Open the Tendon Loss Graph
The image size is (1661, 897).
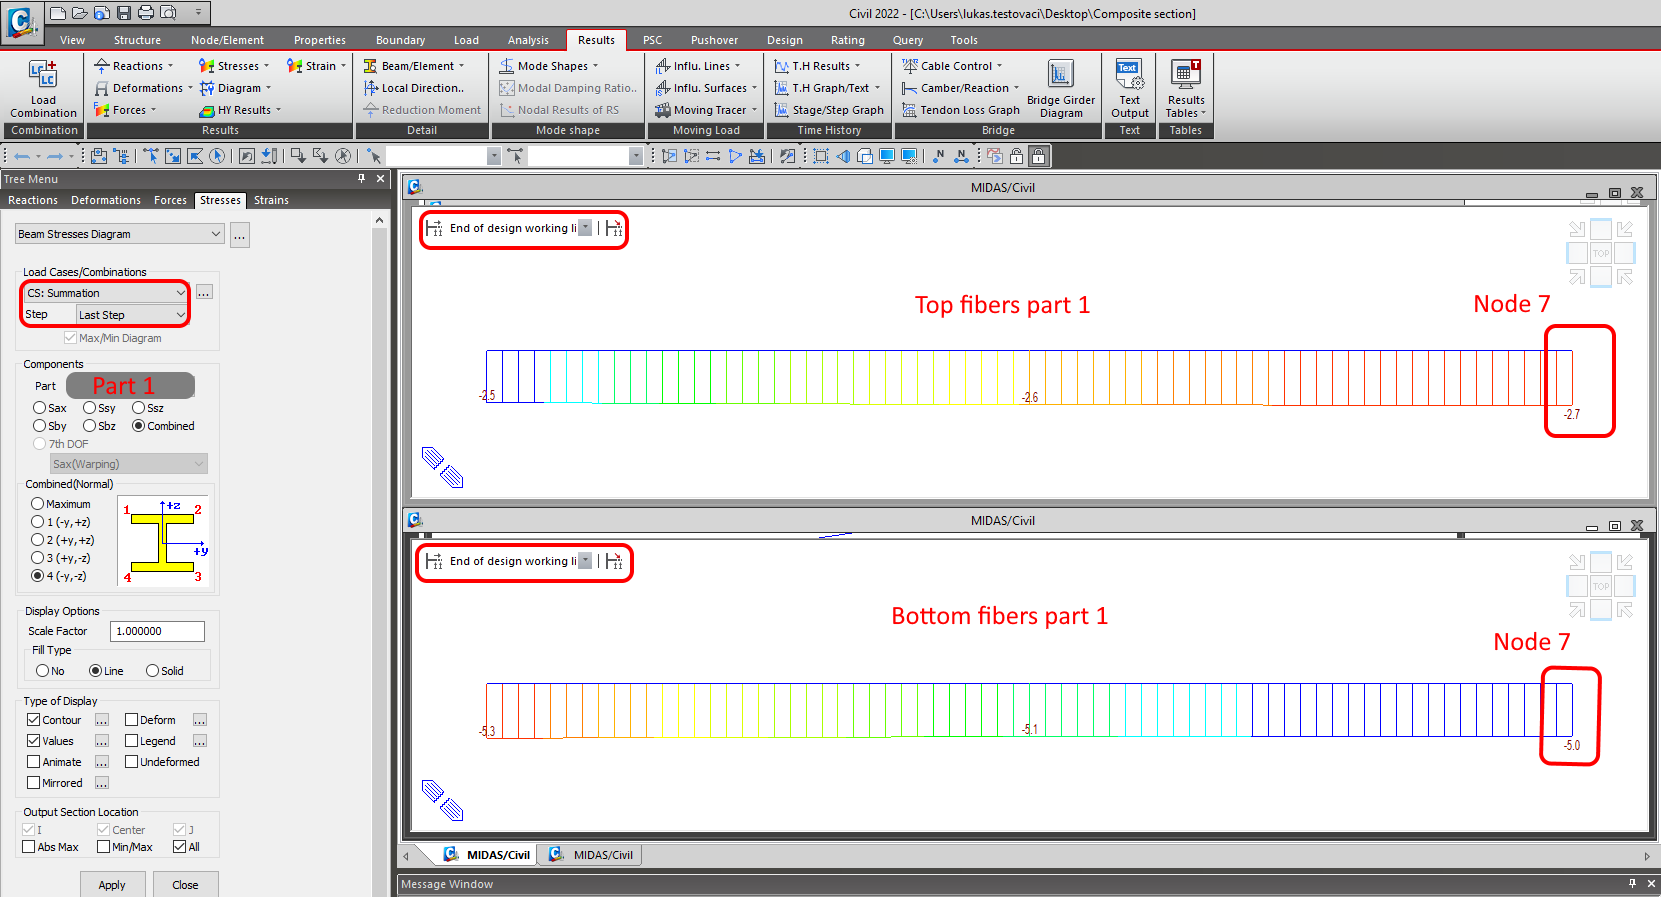pyautogui.click(x=961, y=110)
